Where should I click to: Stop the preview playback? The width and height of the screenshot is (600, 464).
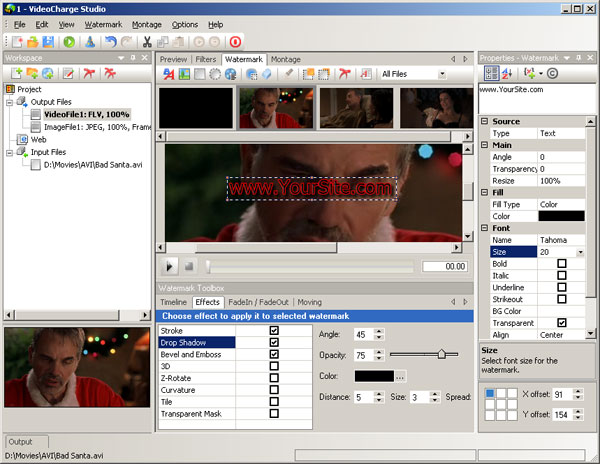point(189,266)
